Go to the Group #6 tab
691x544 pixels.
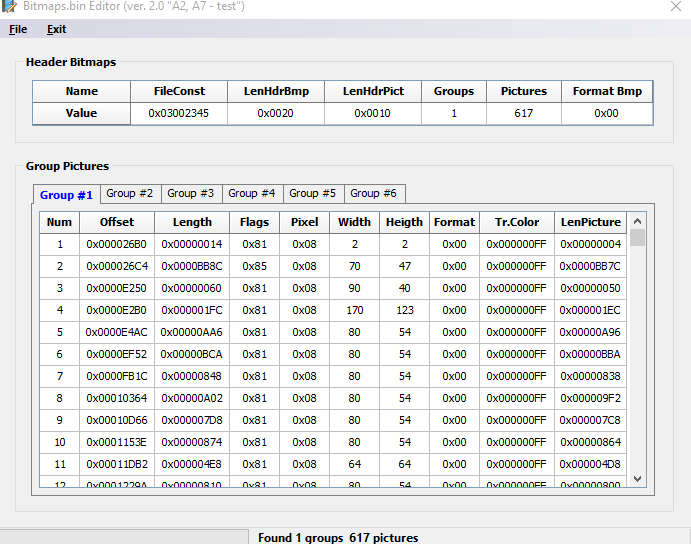pyautogui.click(x=373, y=193)
